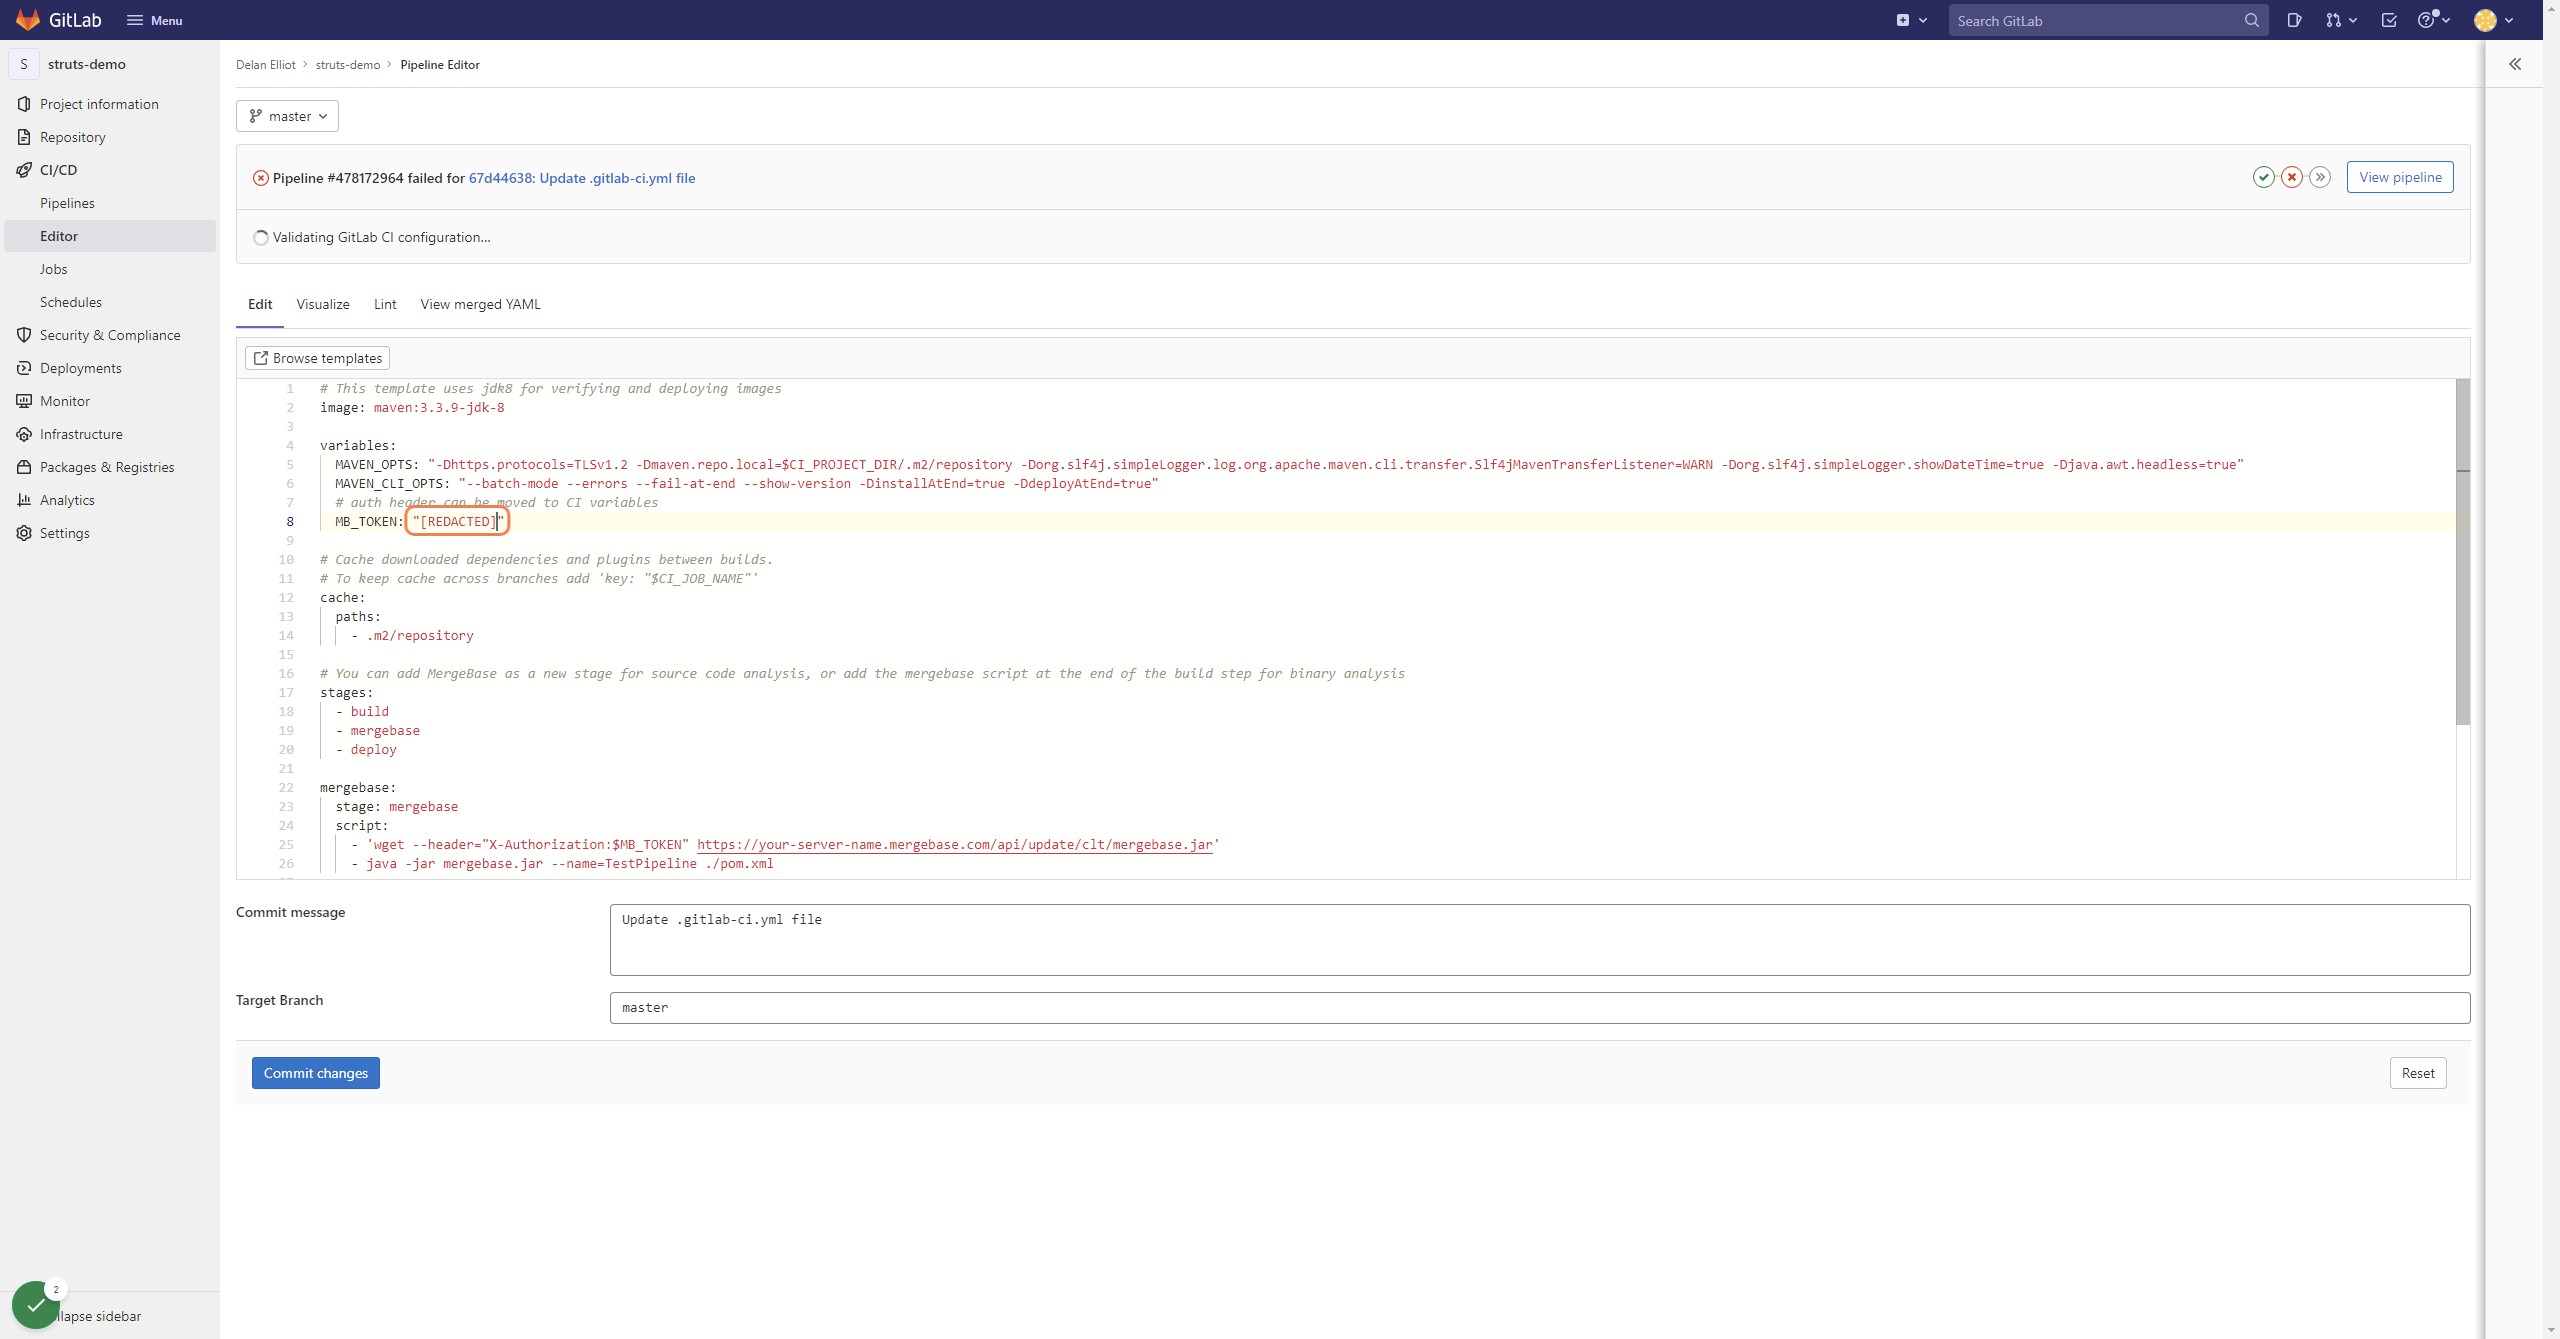Click the failed stage status icon
Viewport: 2560px width, 1339px height.
click(2291, 177)
